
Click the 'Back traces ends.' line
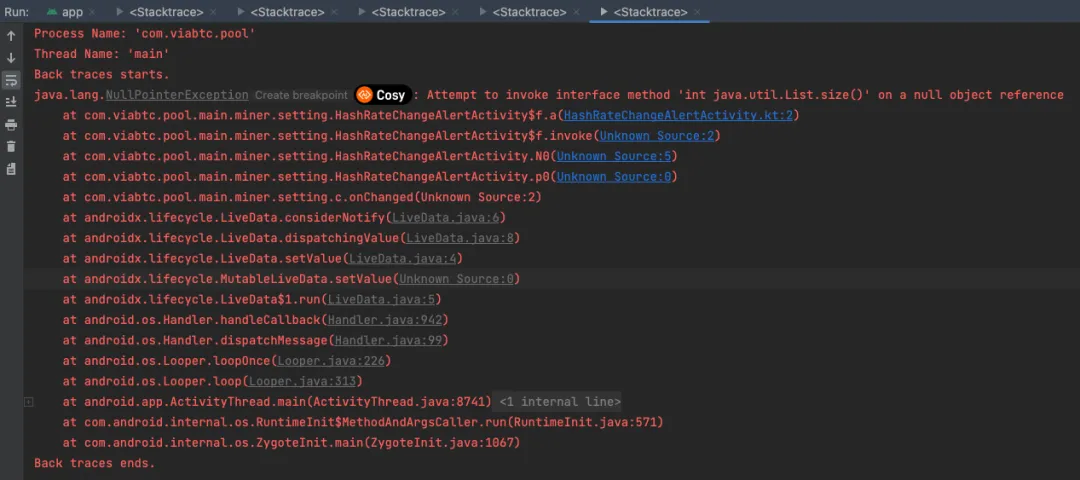click(x=94, y=463)
